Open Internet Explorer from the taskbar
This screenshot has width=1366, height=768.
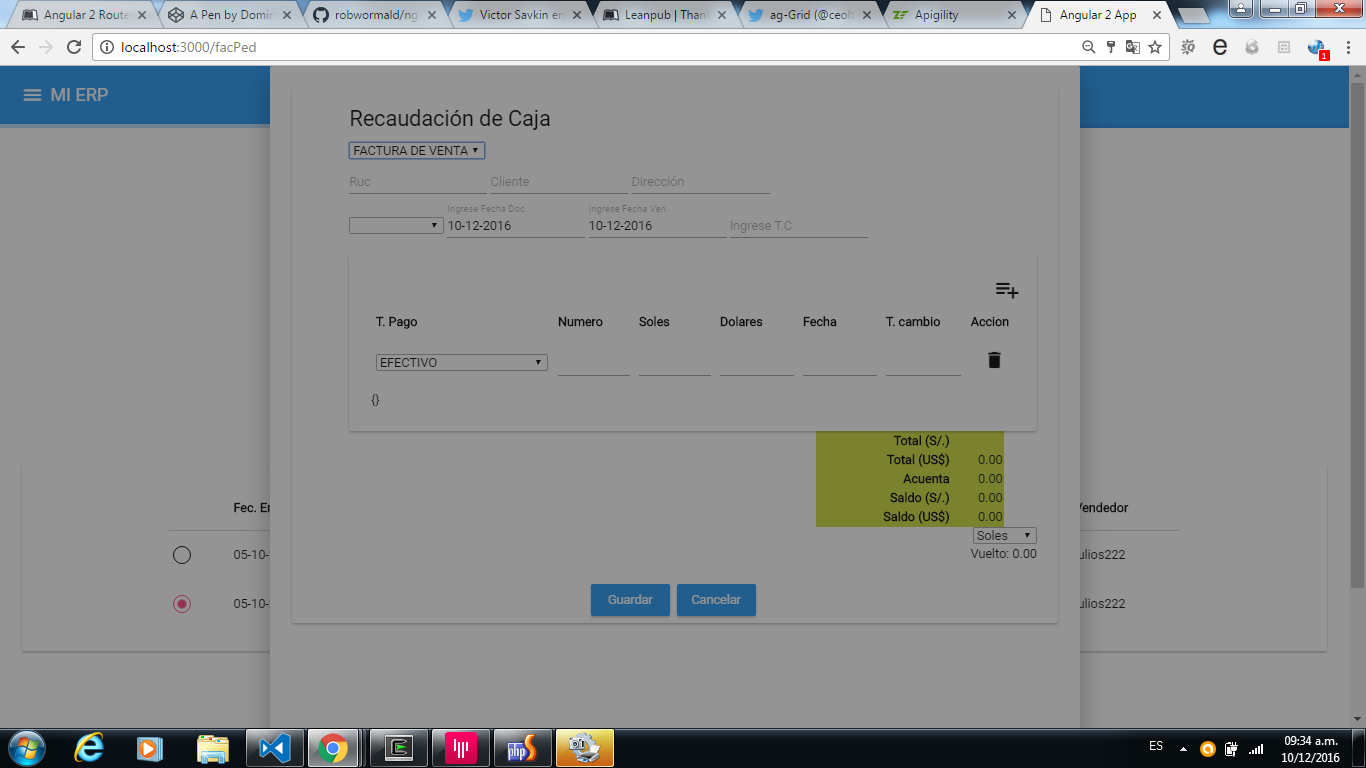pos(89,748)
